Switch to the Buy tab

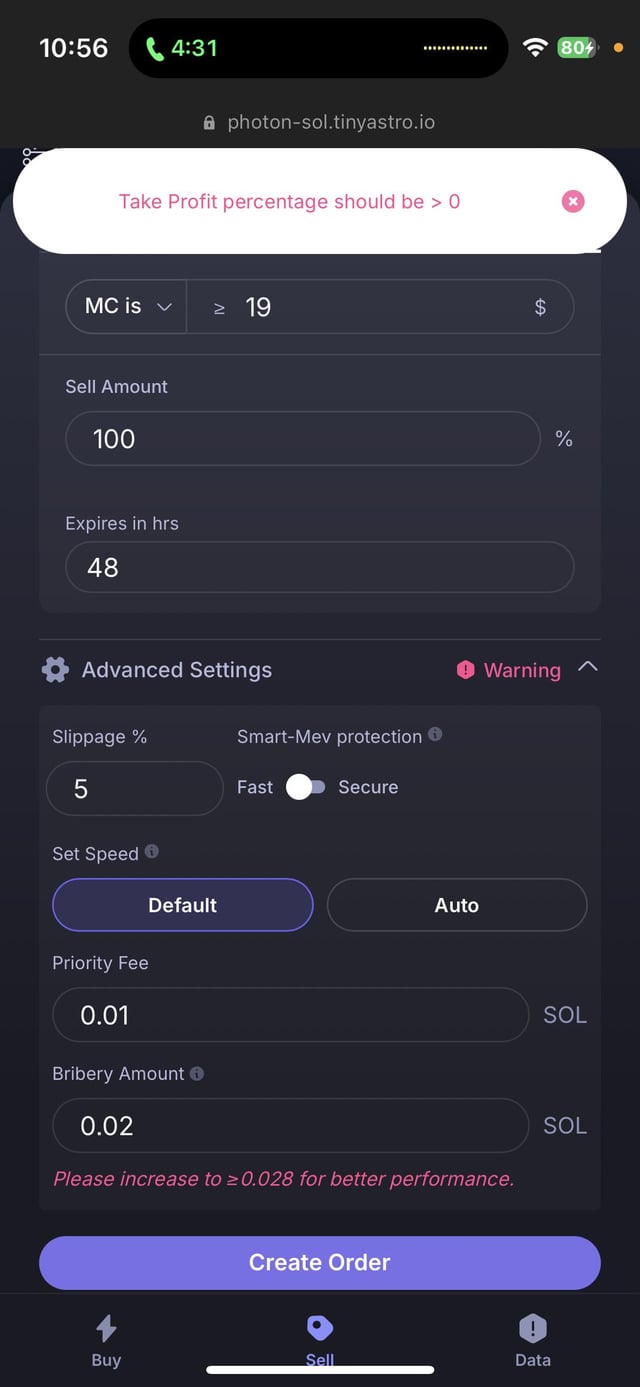[x=106, y=1340]
